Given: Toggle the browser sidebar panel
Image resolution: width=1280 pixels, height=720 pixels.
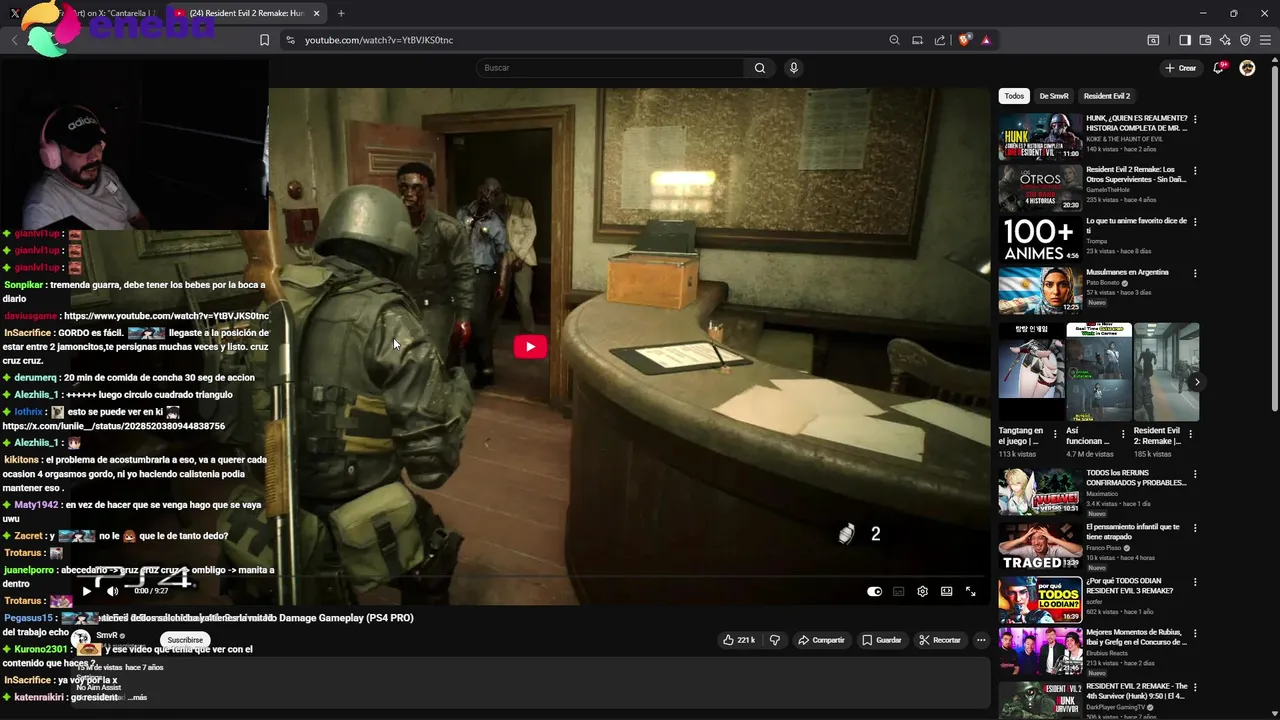Looking at the screenshot, I should pyautogui.click(x=1185, y=40).
